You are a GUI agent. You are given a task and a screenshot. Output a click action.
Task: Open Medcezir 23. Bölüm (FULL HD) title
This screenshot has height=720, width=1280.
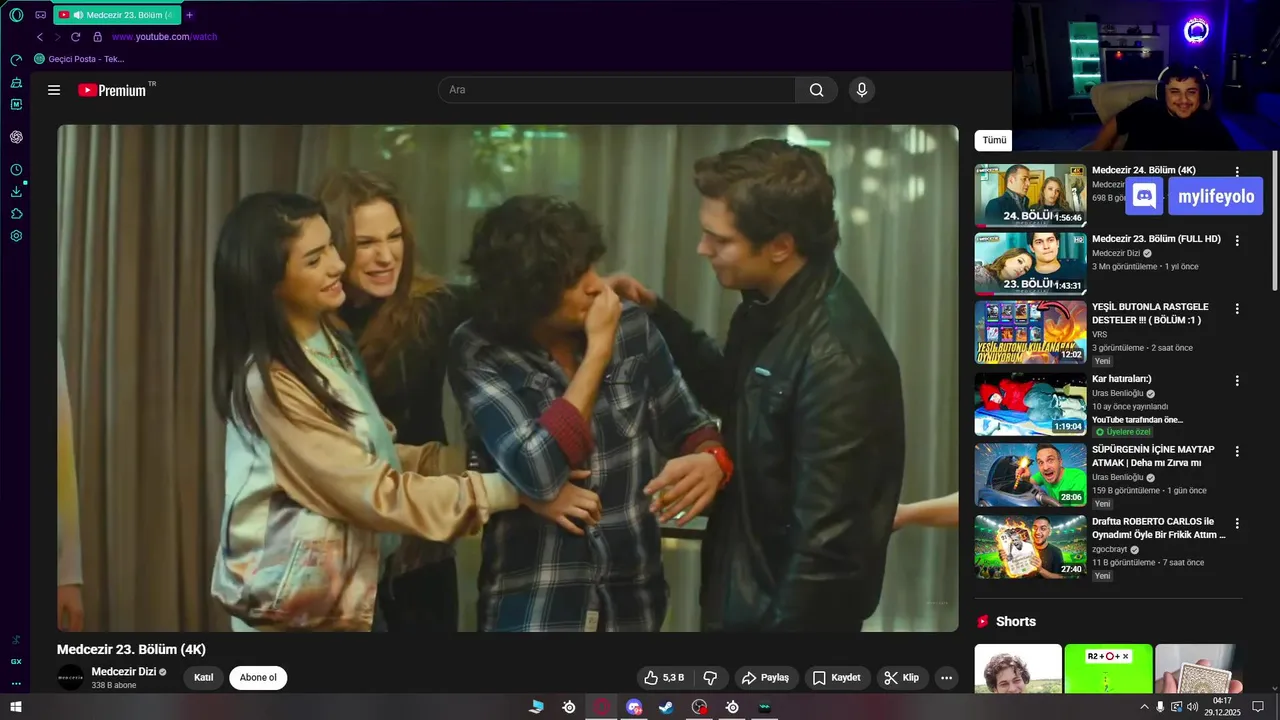1156,239
